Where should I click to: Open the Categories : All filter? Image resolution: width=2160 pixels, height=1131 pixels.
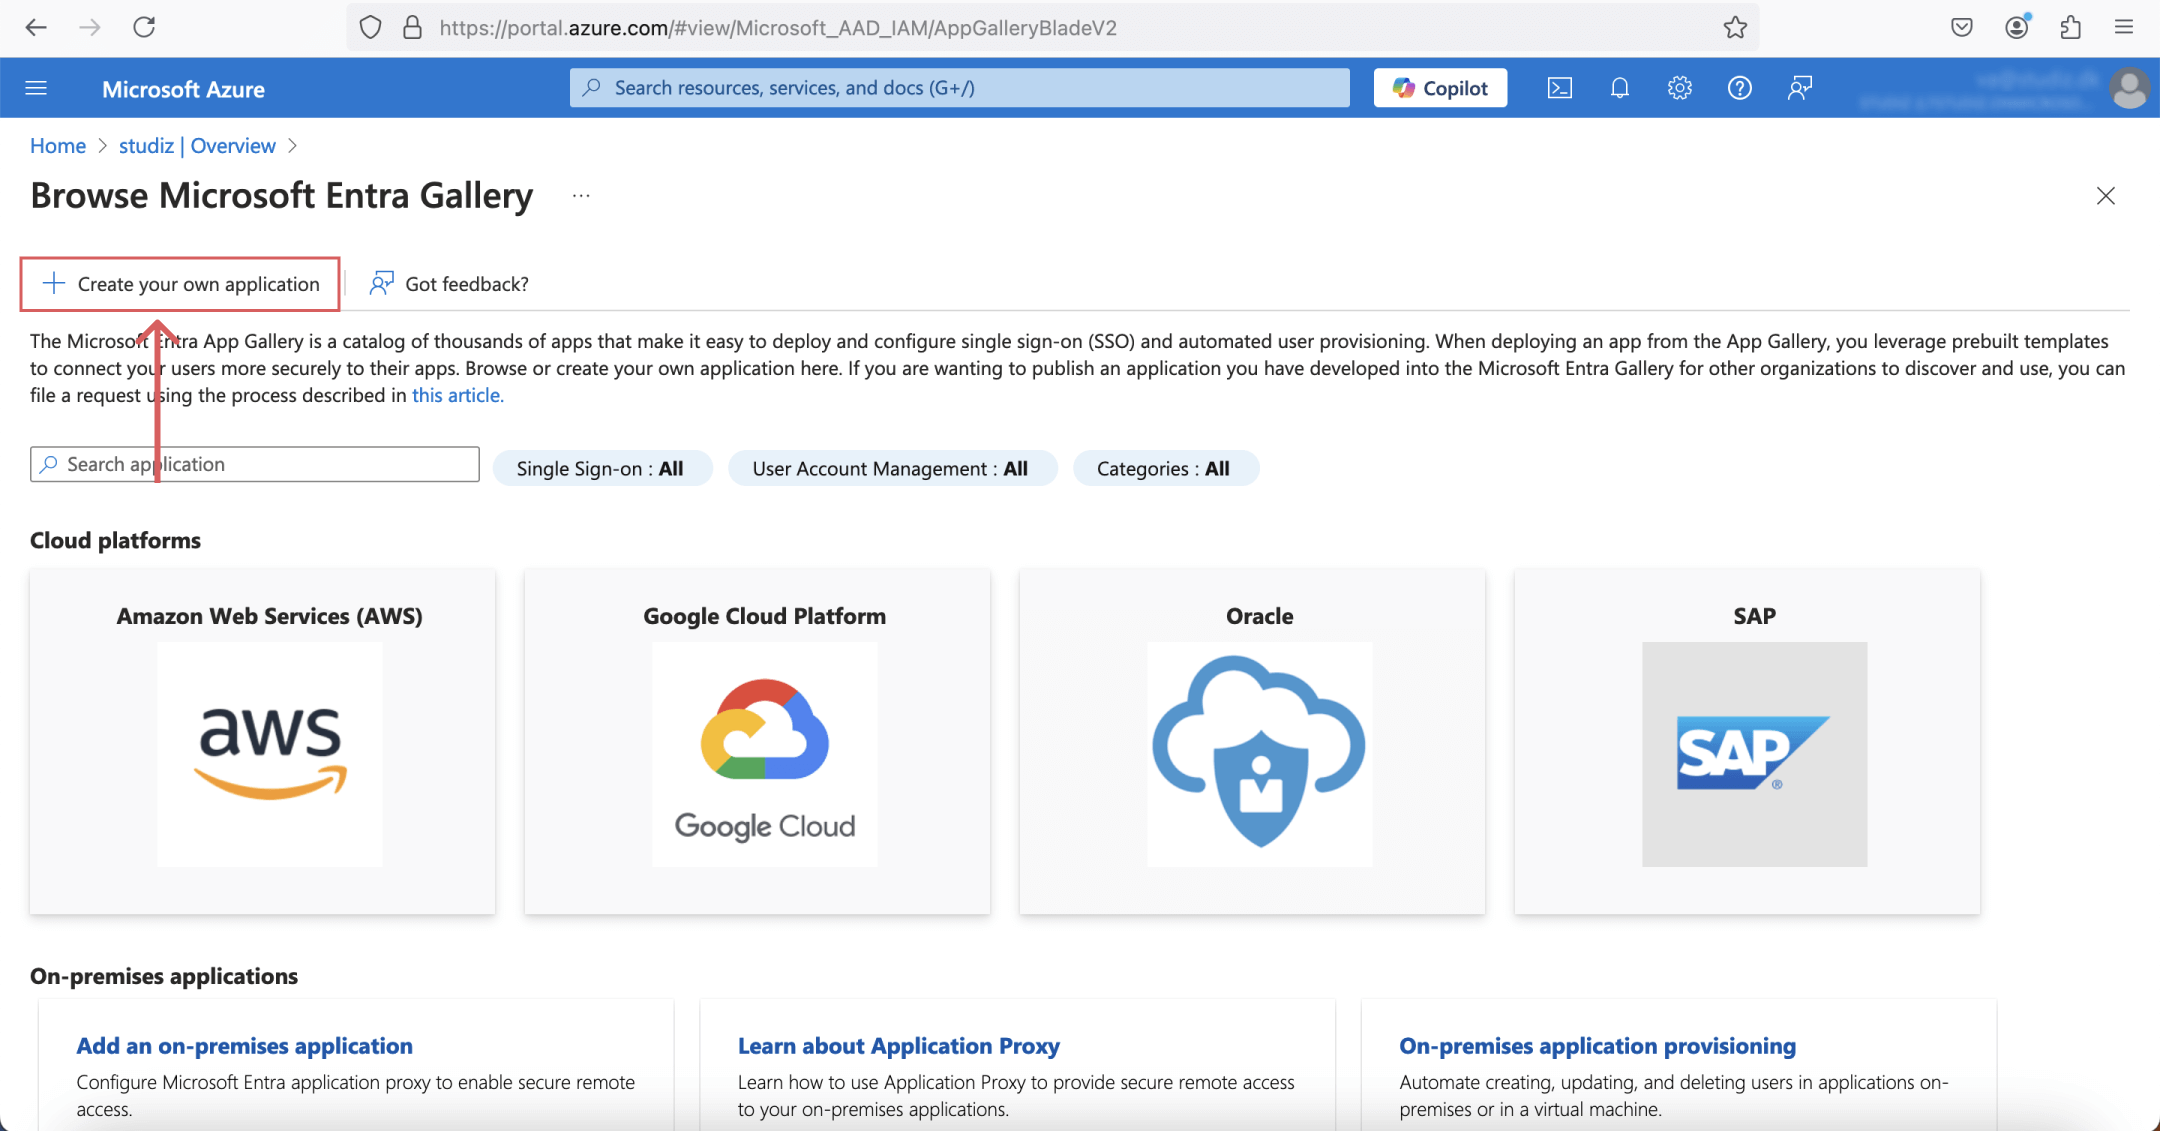(x=1165, y=469)
